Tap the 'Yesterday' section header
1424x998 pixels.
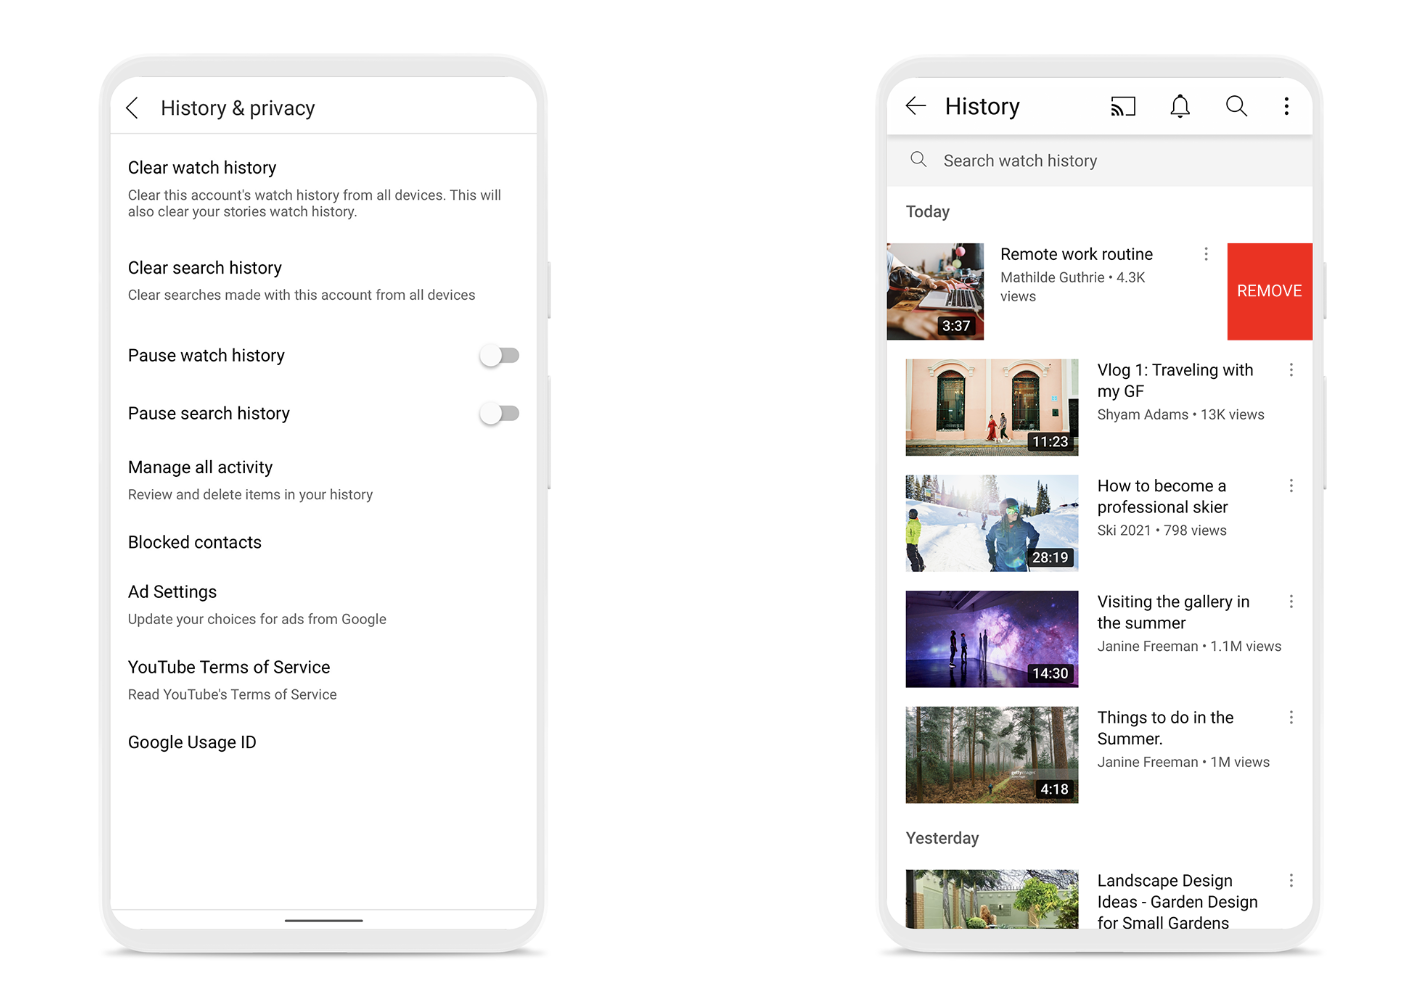[x=942, y=838]
